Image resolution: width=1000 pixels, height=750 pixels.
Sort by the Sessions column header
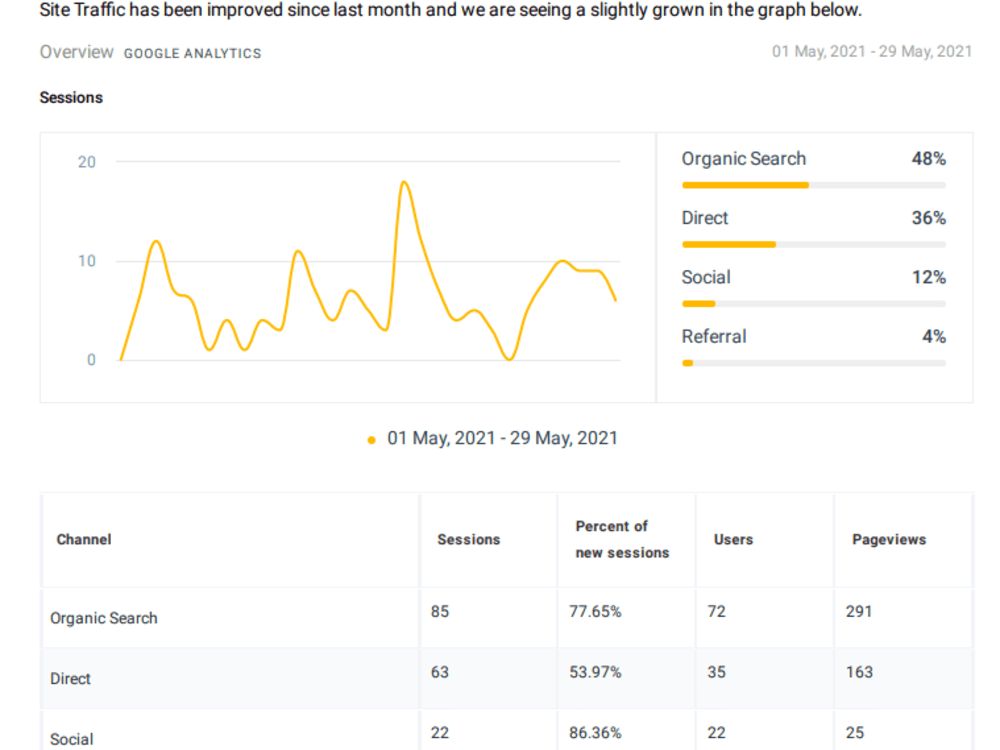pos(469,540)
